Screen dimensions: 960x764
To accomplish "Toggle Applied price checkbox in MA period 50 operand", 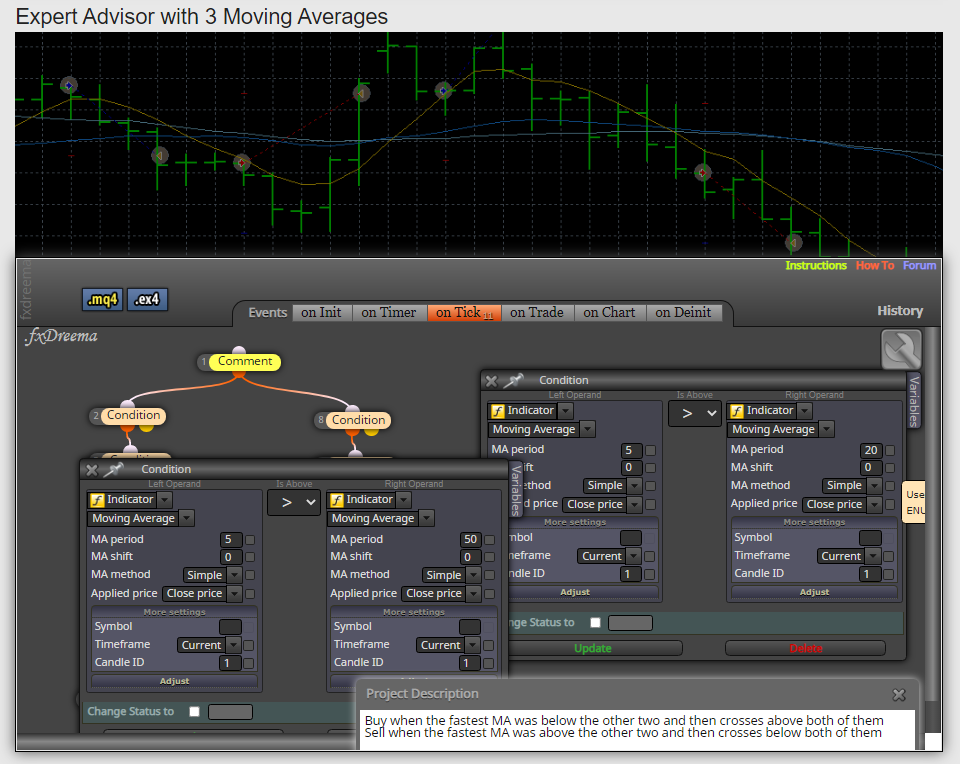I will 489,593.
